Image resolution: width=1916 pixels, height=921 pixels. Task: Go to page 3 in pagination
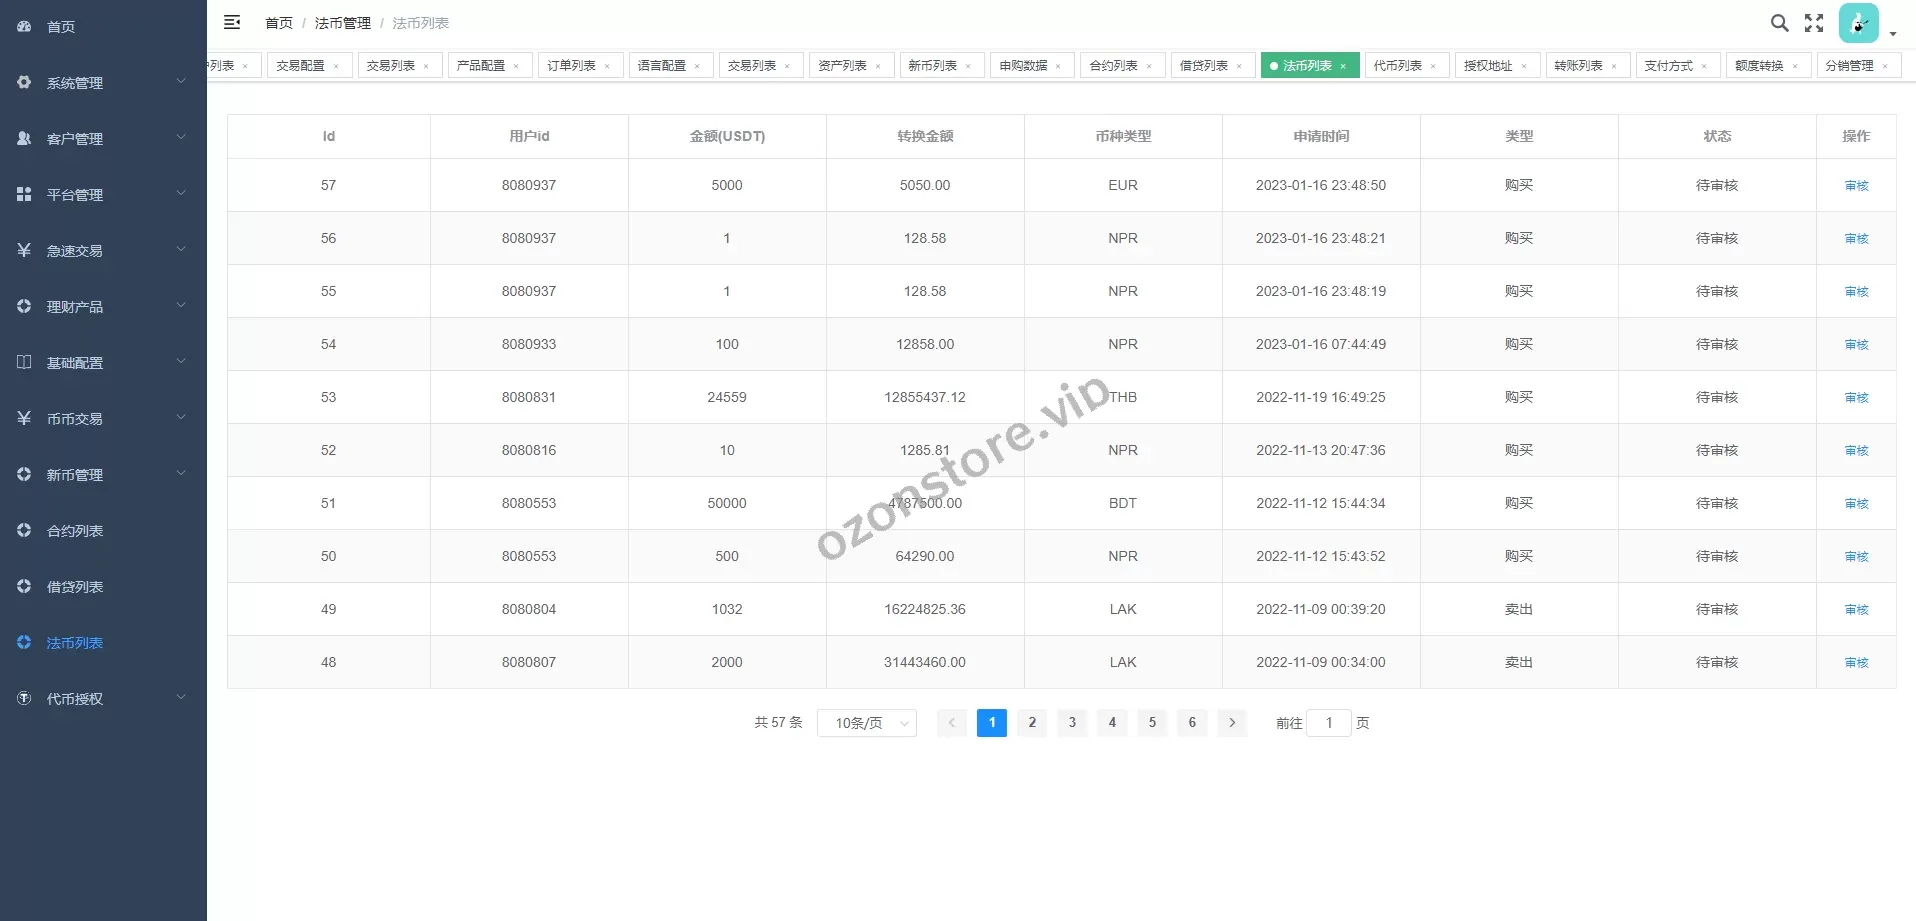pos(1072,723)
